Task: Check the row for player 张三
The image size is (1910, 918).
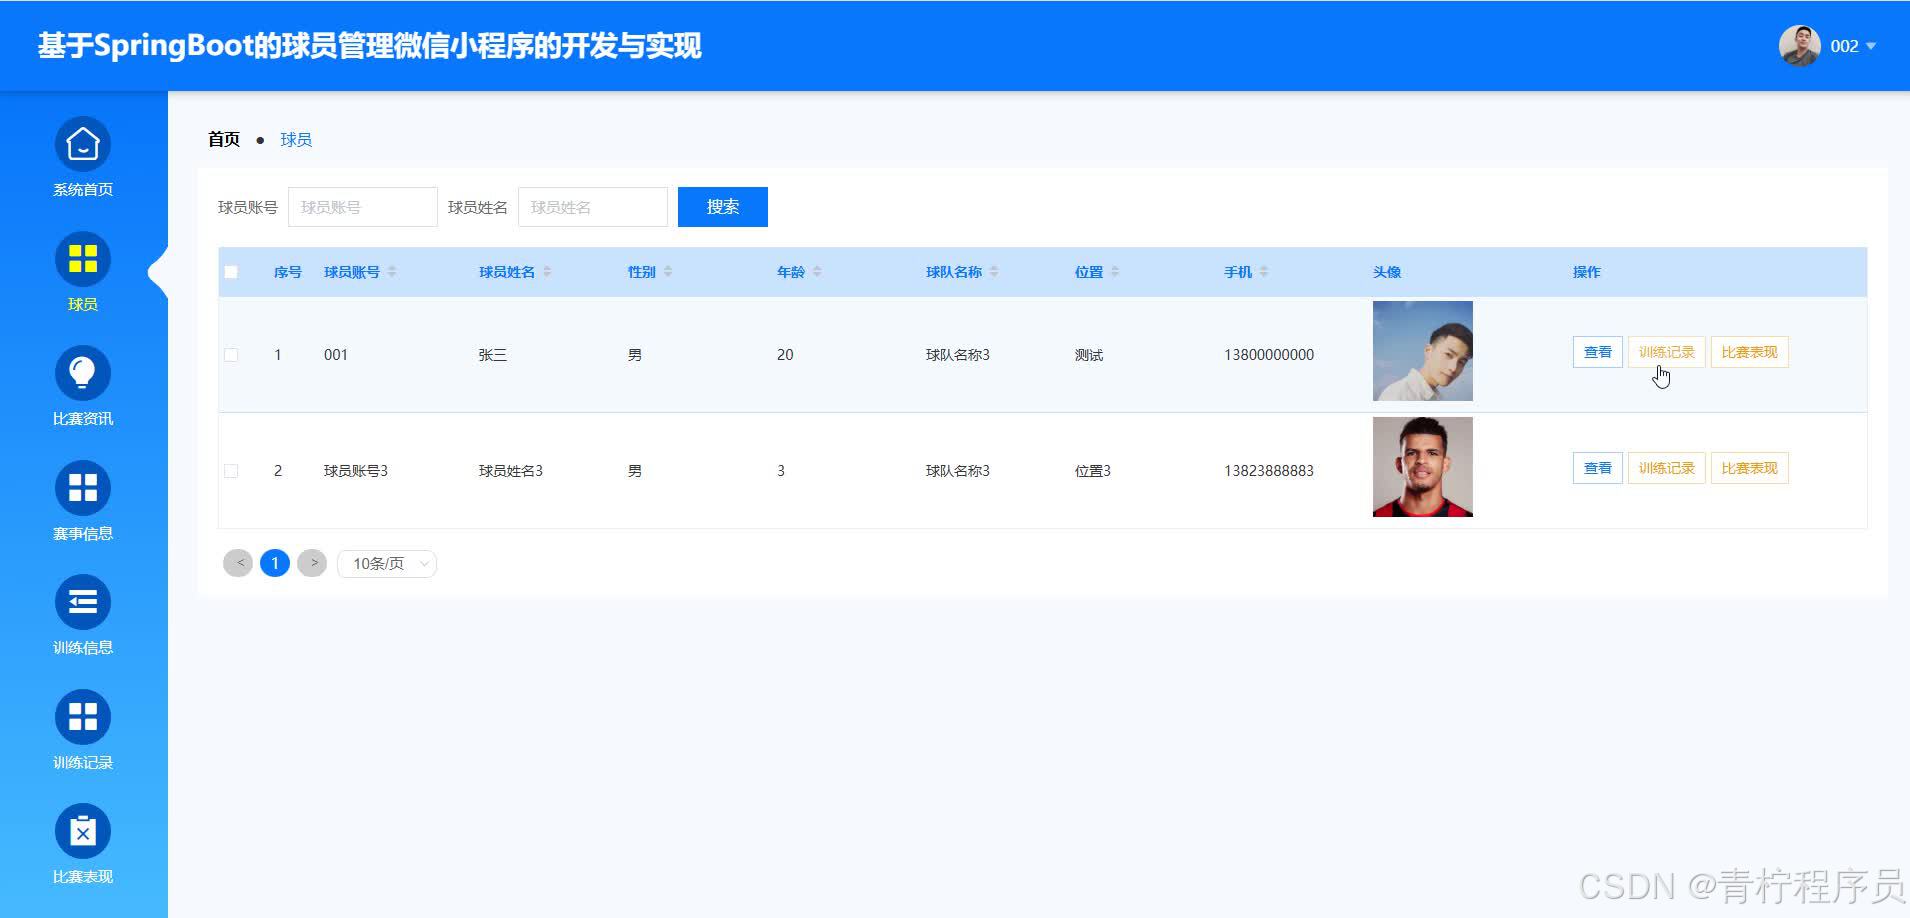Action: point(231,355)
